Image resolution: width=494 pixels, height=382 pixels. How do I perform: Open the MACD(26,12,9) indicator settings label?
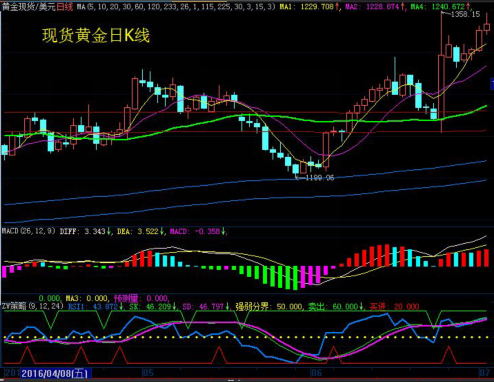click(29, 231)
